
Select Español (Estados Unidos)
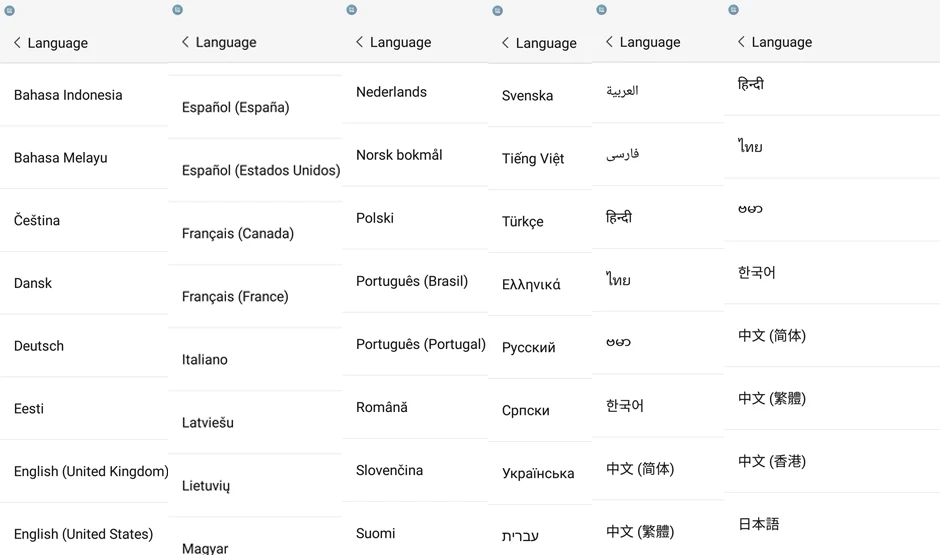point(255,170)
